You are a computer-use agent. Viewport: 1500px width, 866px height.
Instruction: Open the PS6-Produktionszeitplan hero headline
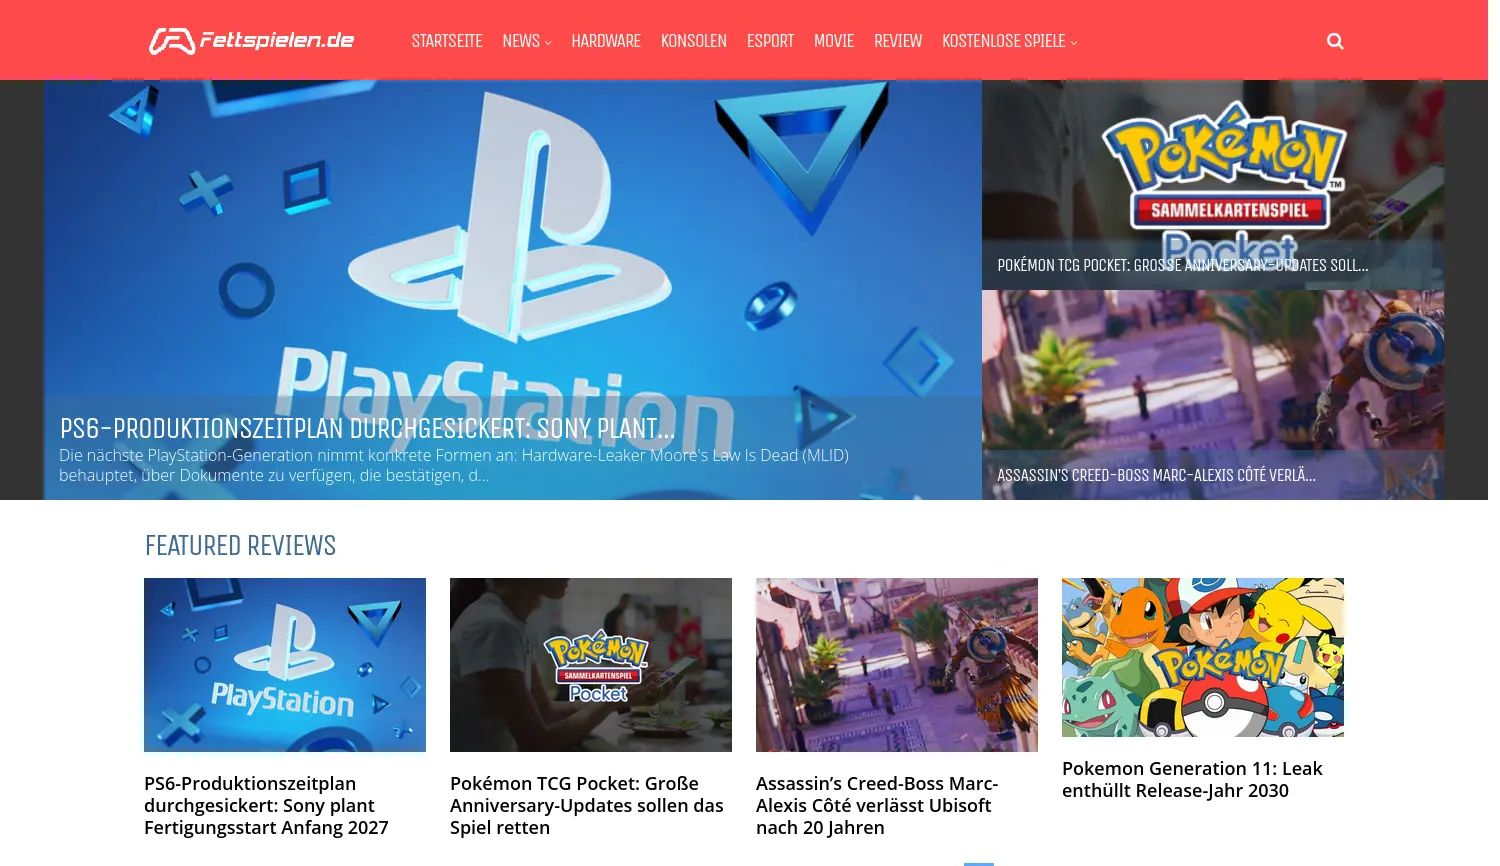pyautogui.click(x=366, y=429)
